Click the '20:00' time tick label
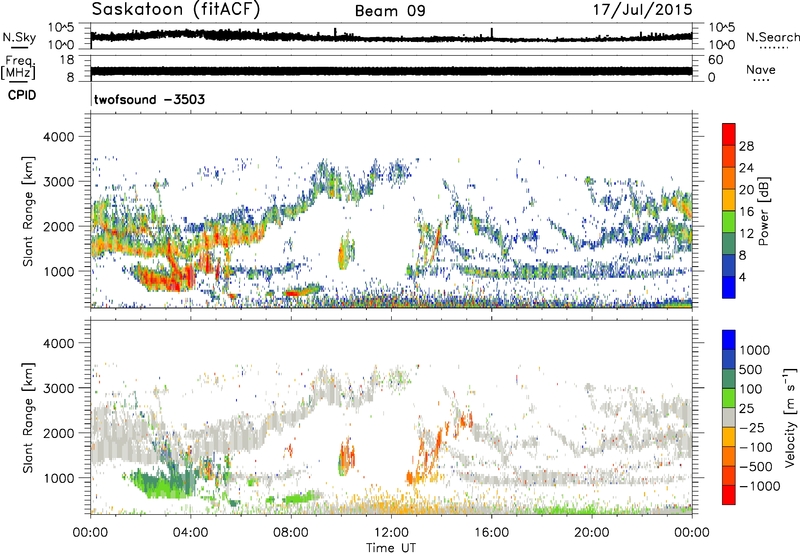Screen dimensions: 800x554 coord(592,533)
